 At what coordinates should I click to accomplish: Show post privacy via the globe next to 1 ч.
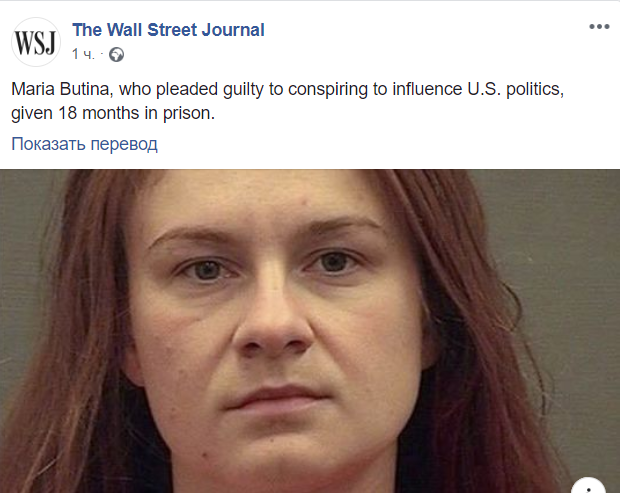tap(116, 55)
